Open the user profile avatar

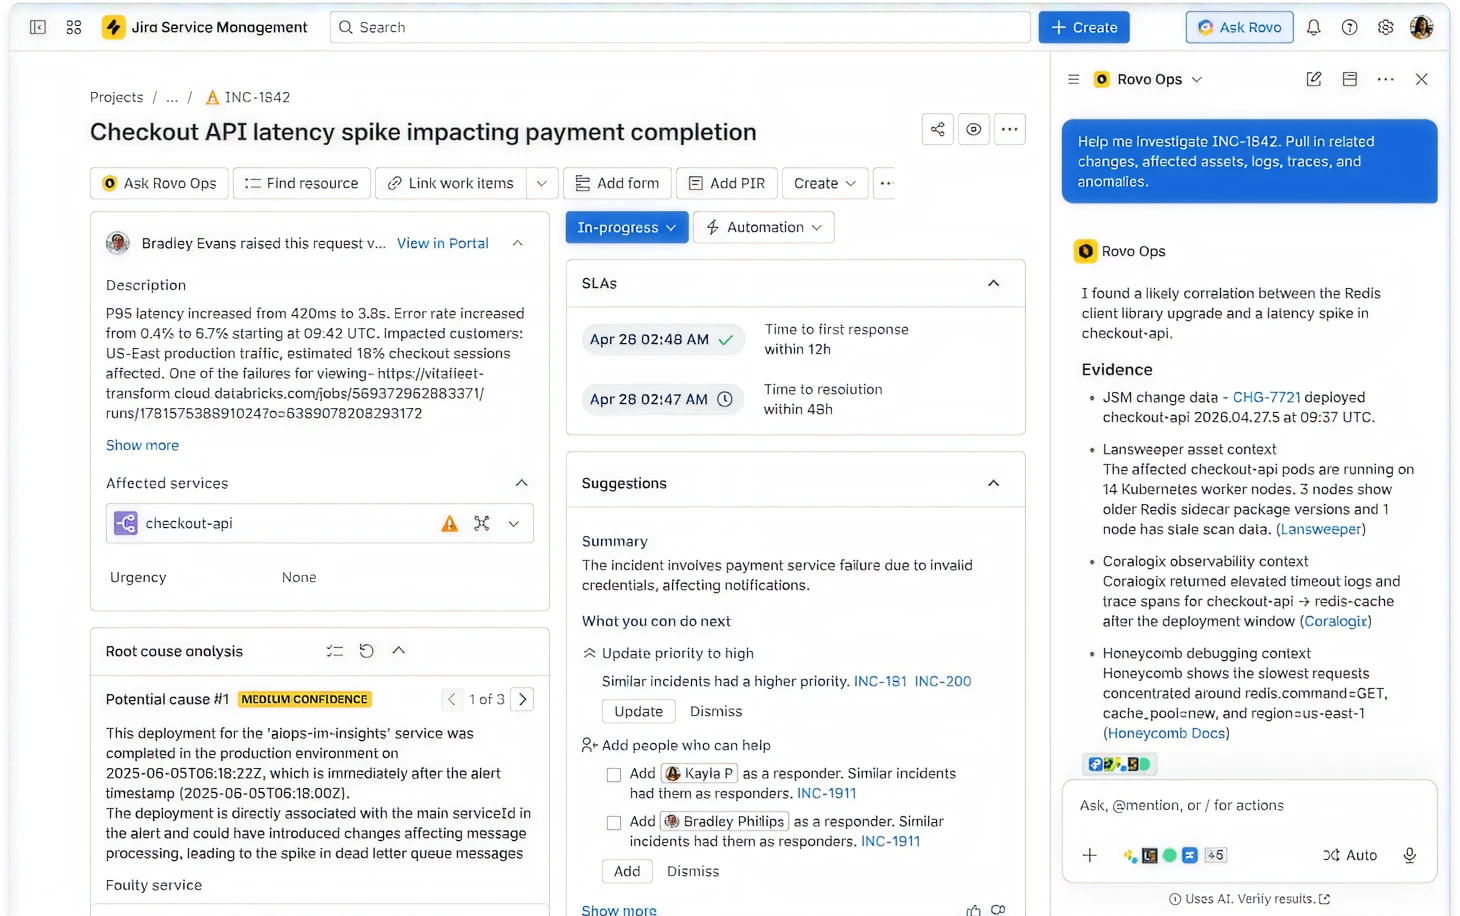[1422, 27]
